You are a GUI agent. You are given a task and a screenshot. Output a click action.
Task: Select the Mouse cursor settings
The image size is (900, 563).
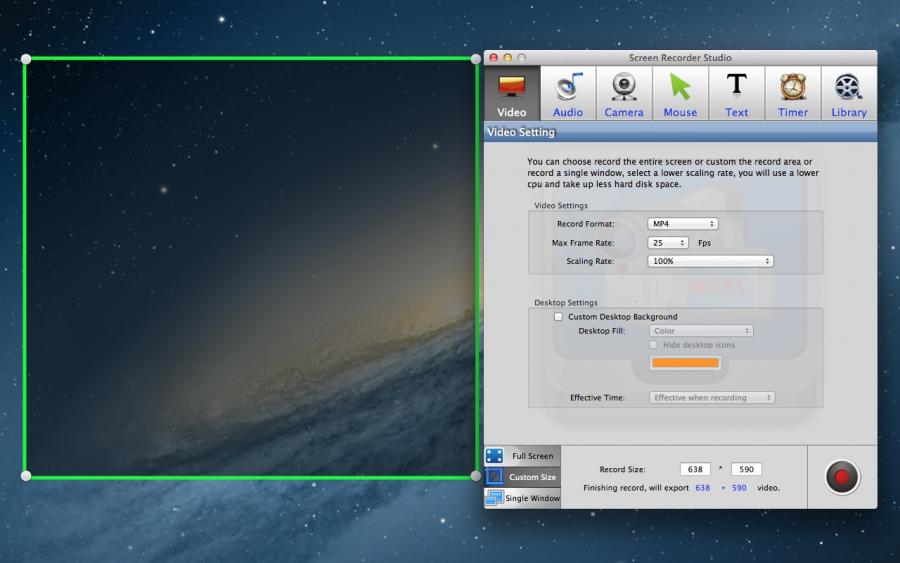click(680, 94)
